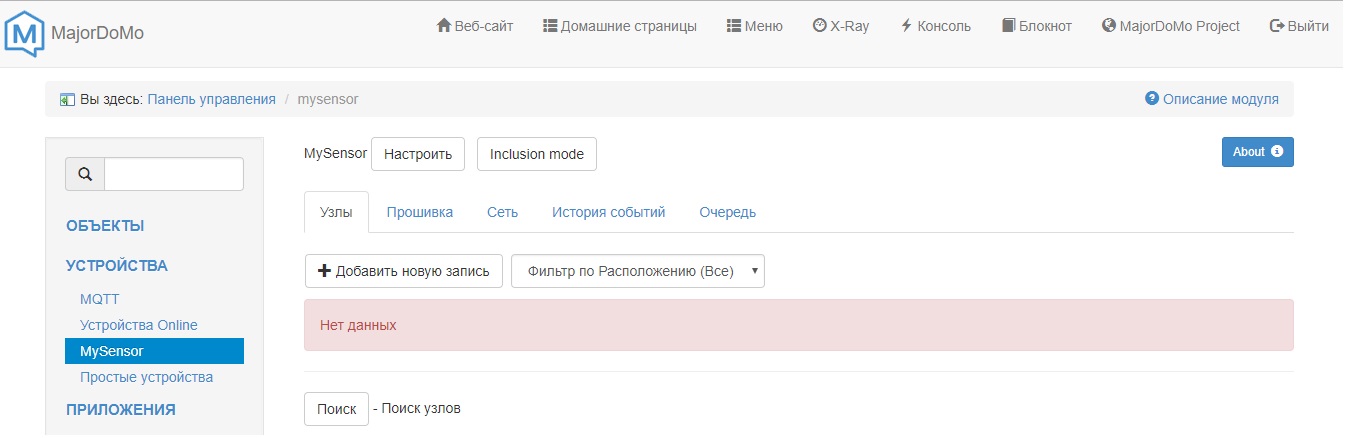Open the История событий tab
The height and width of the screenshot is (438, 1346).
coord(608,212)
